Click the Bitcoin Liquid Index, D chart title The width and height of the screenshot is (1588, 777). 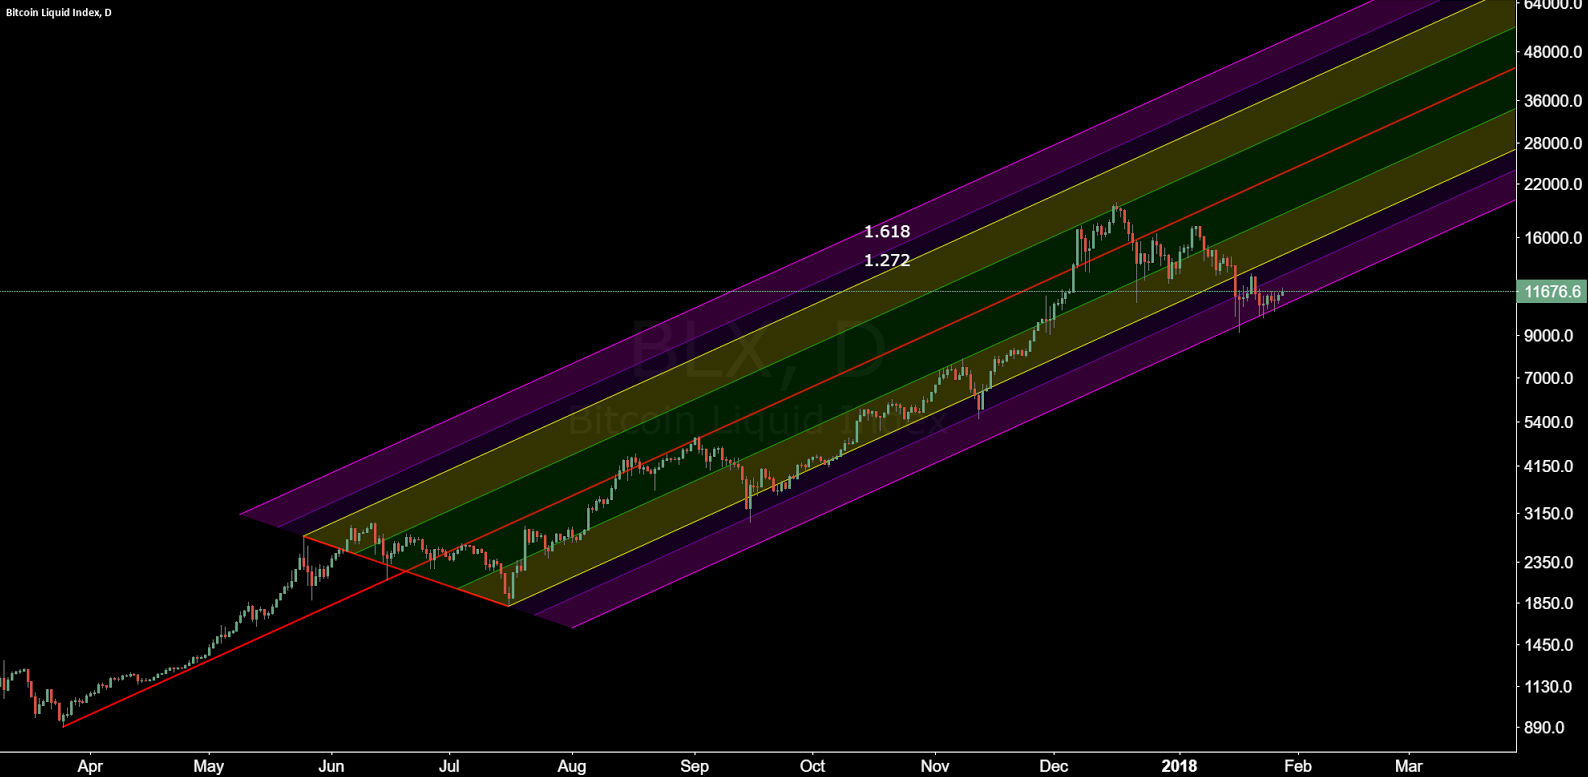(x=59, y=12)
